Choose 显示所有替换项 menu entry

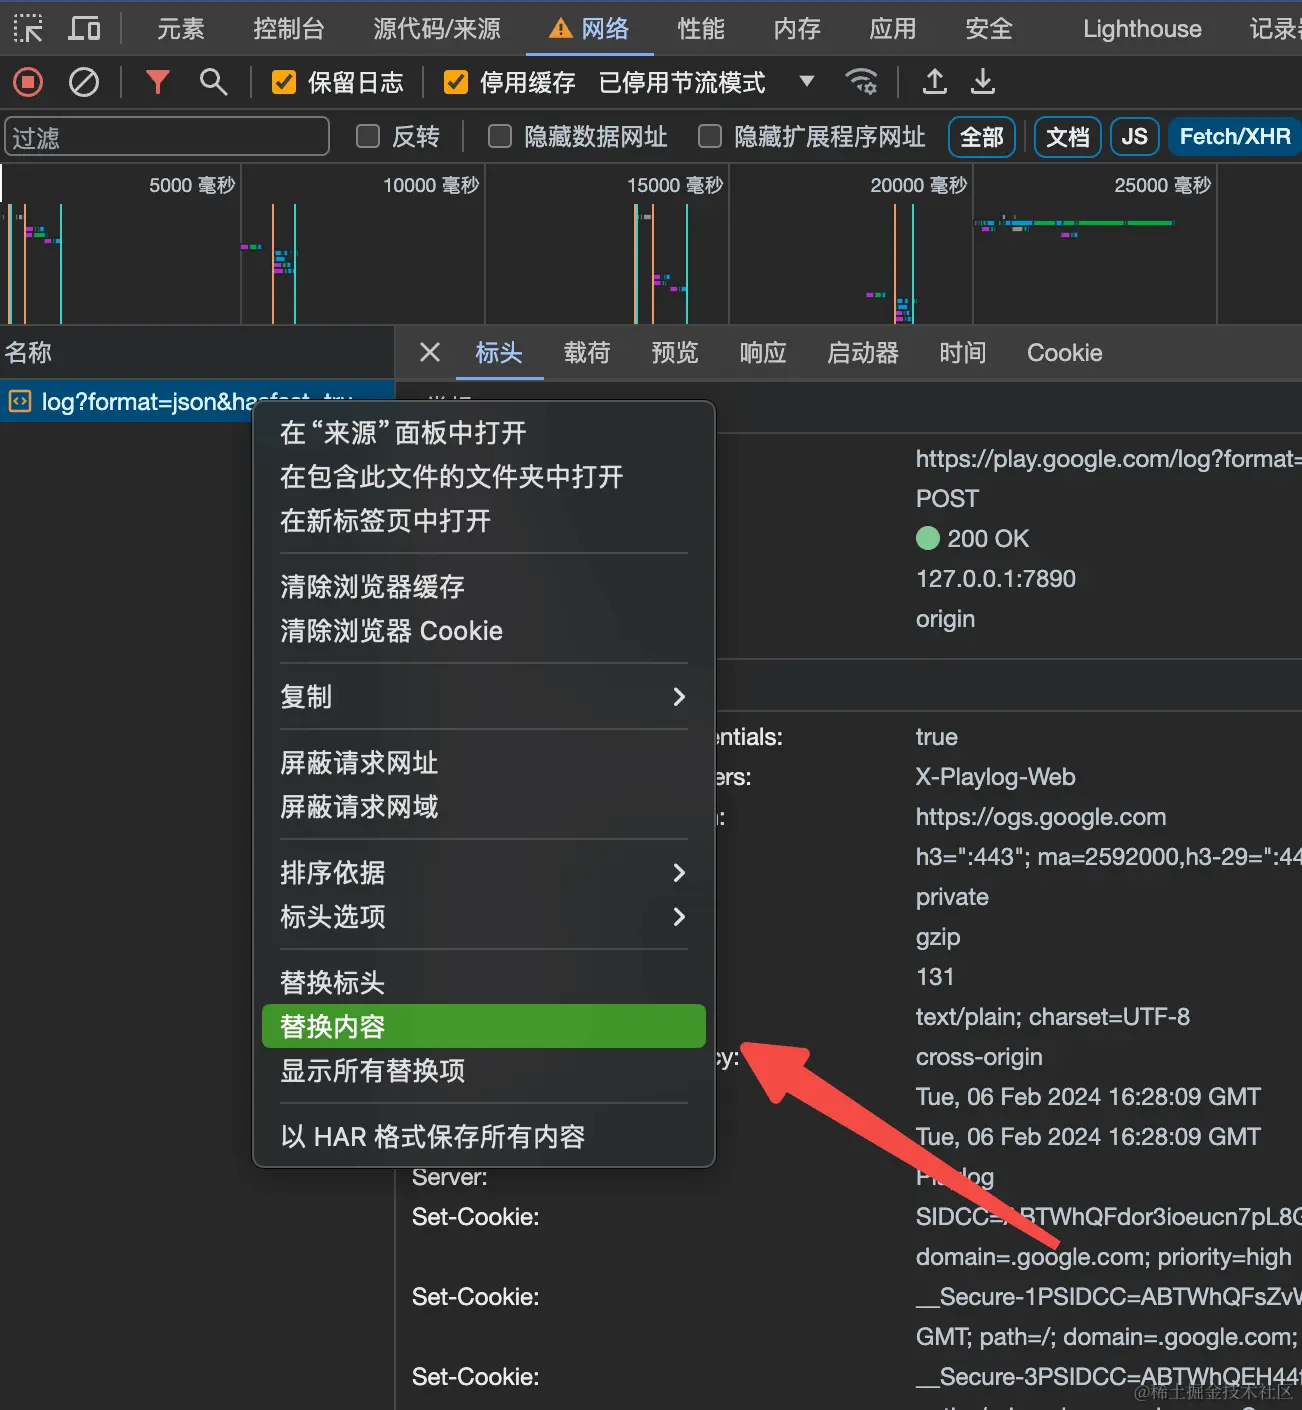click(484, 1071)
